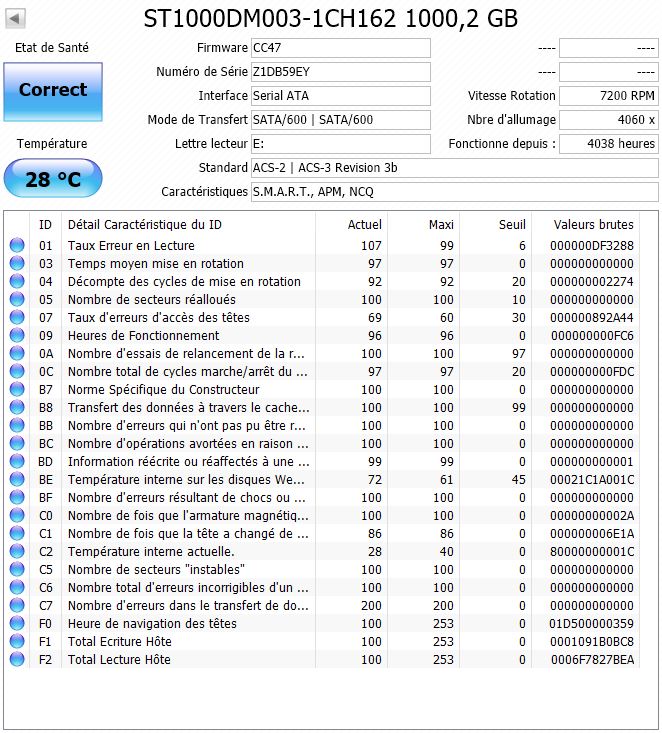Click status icon of row 09 Heures de Fonctionnement
662x733 pixels.
pyautogui.click(x=17, y=336)
